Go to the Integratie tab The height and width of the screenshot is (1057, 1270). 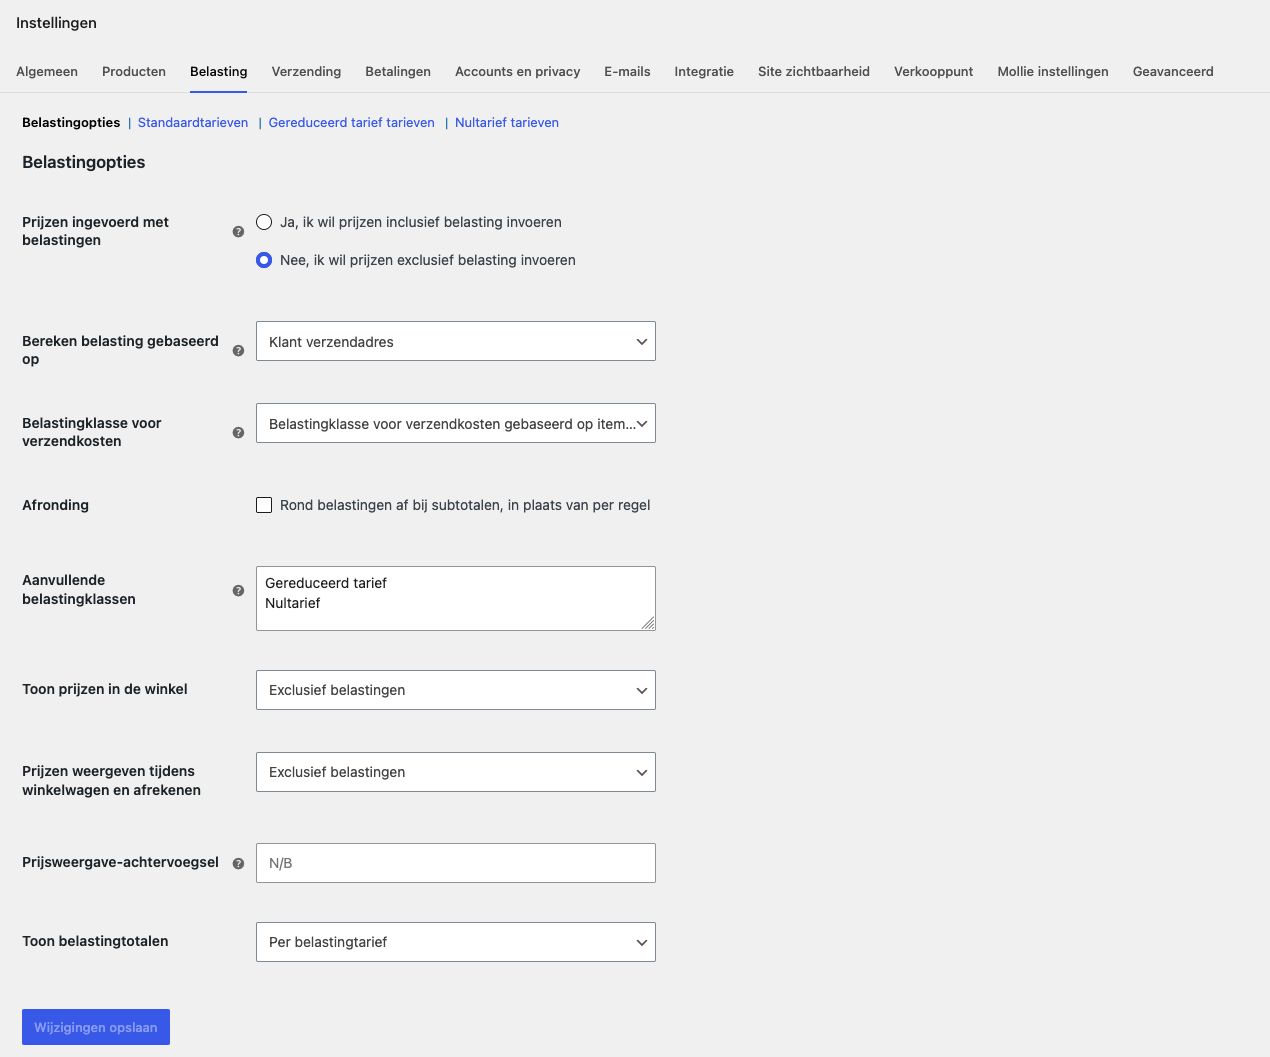click(x=704, y=71)
